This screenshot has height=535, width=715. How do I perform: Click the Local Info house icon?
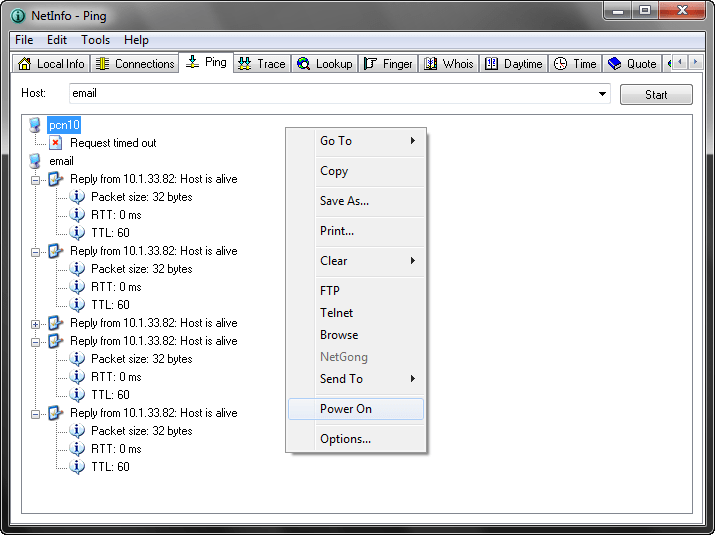click(x=24, y=63)
